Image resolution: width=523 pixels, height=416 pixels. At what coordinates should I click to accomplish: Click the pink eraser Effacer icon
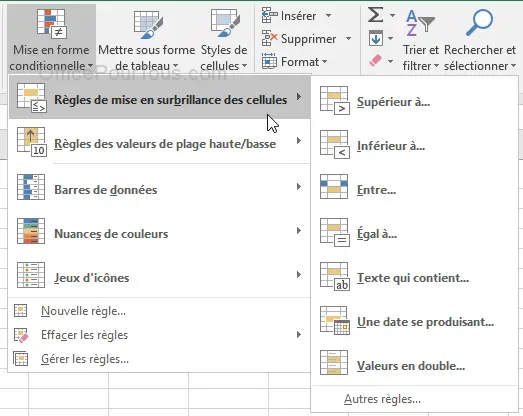click(376, 61)
